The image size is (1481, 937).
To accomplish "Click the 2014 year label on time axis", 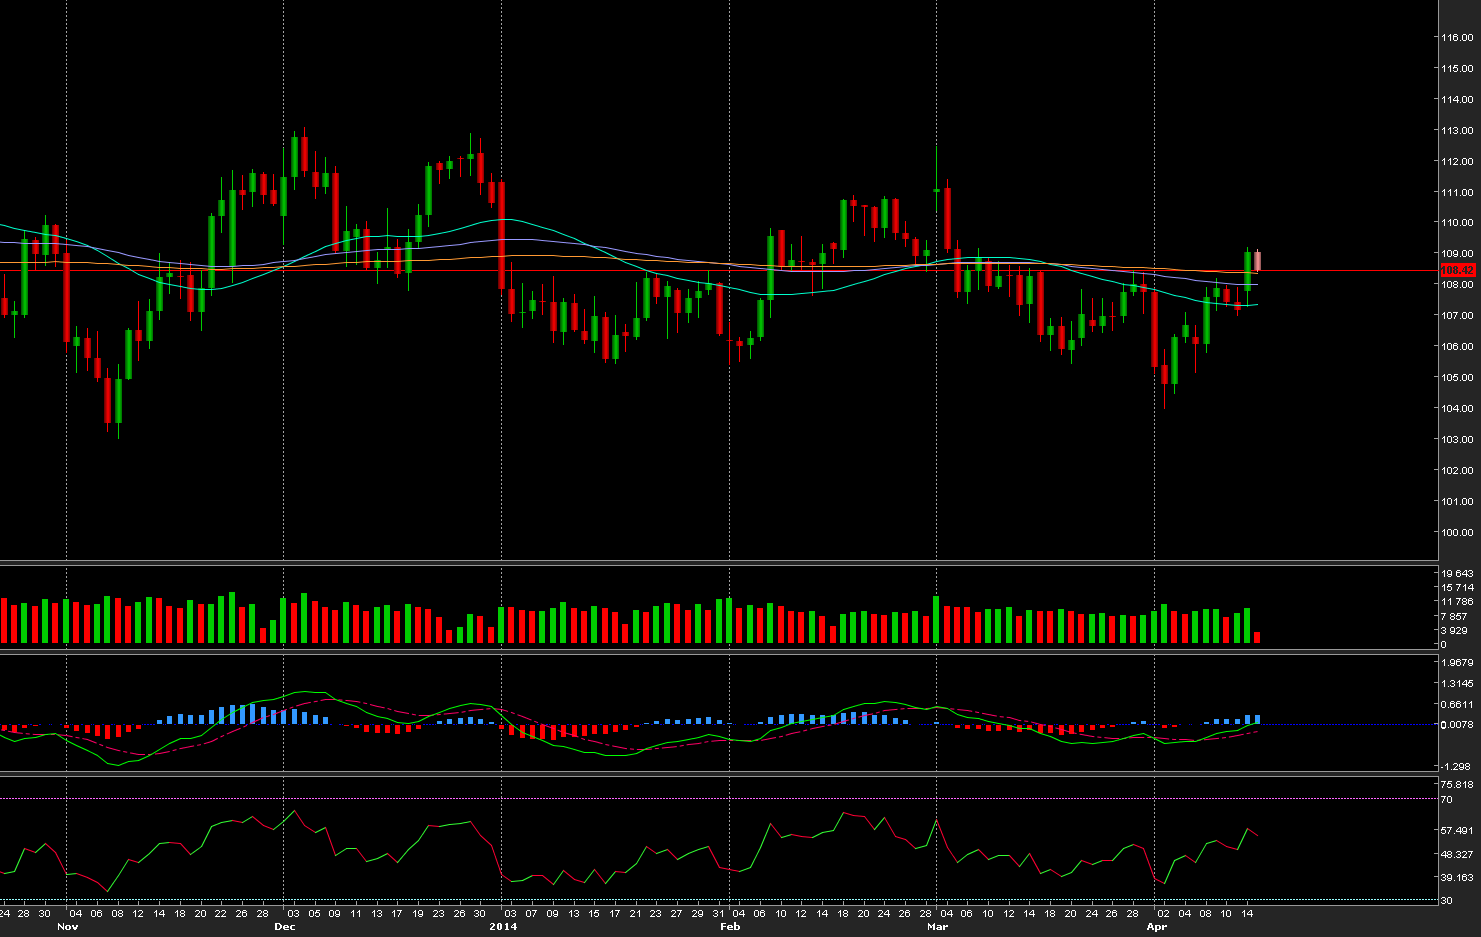I will tap(503, 927).
